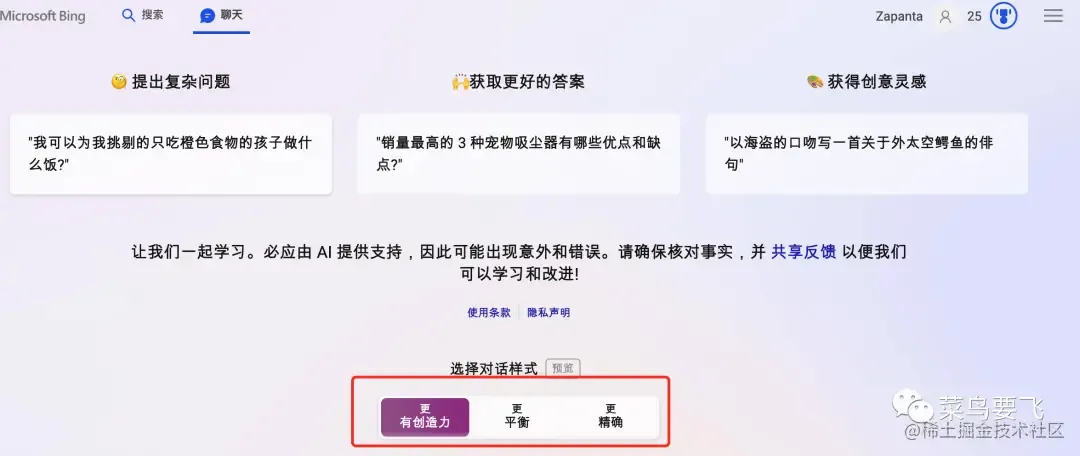Click the orange food kids example card
Viewport: 1080px width, 456px height.
coord(171,154)
